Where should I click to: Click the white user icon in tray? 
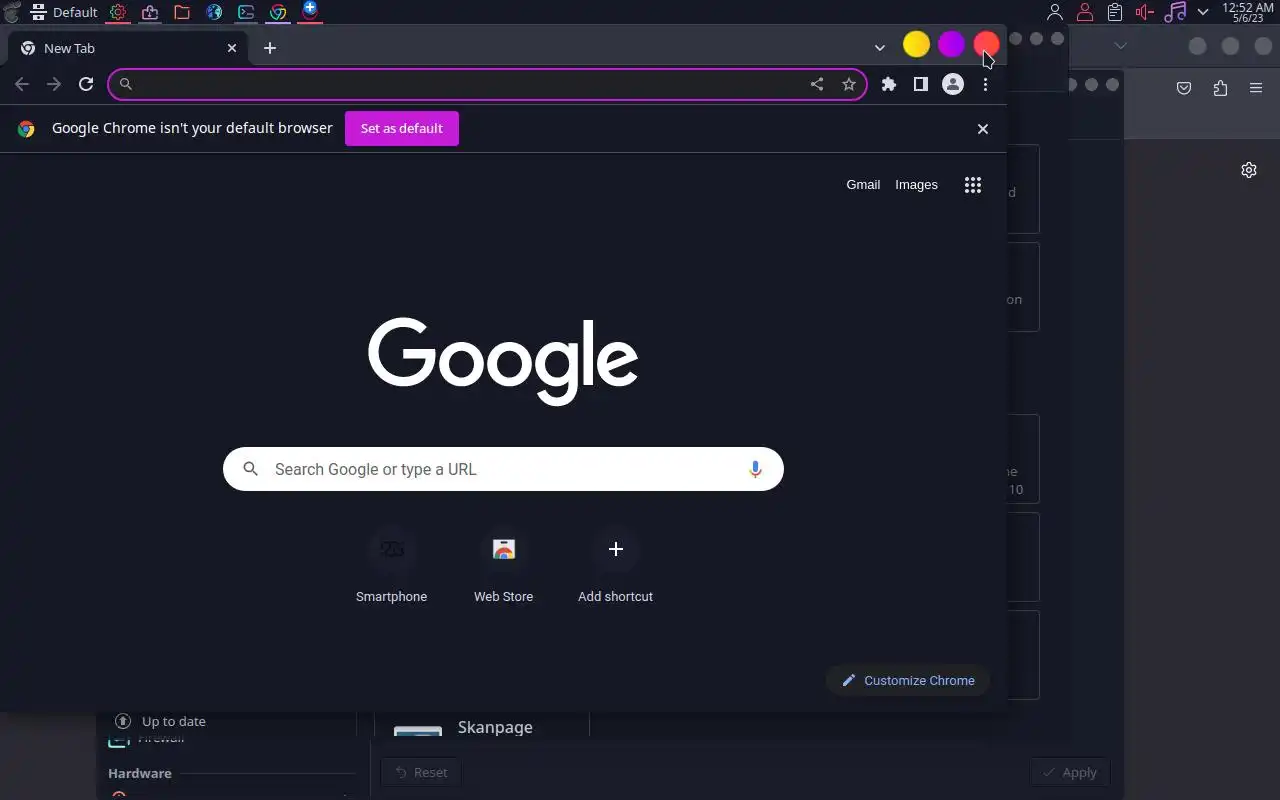pyautogui.click(x=1055, y=12)
